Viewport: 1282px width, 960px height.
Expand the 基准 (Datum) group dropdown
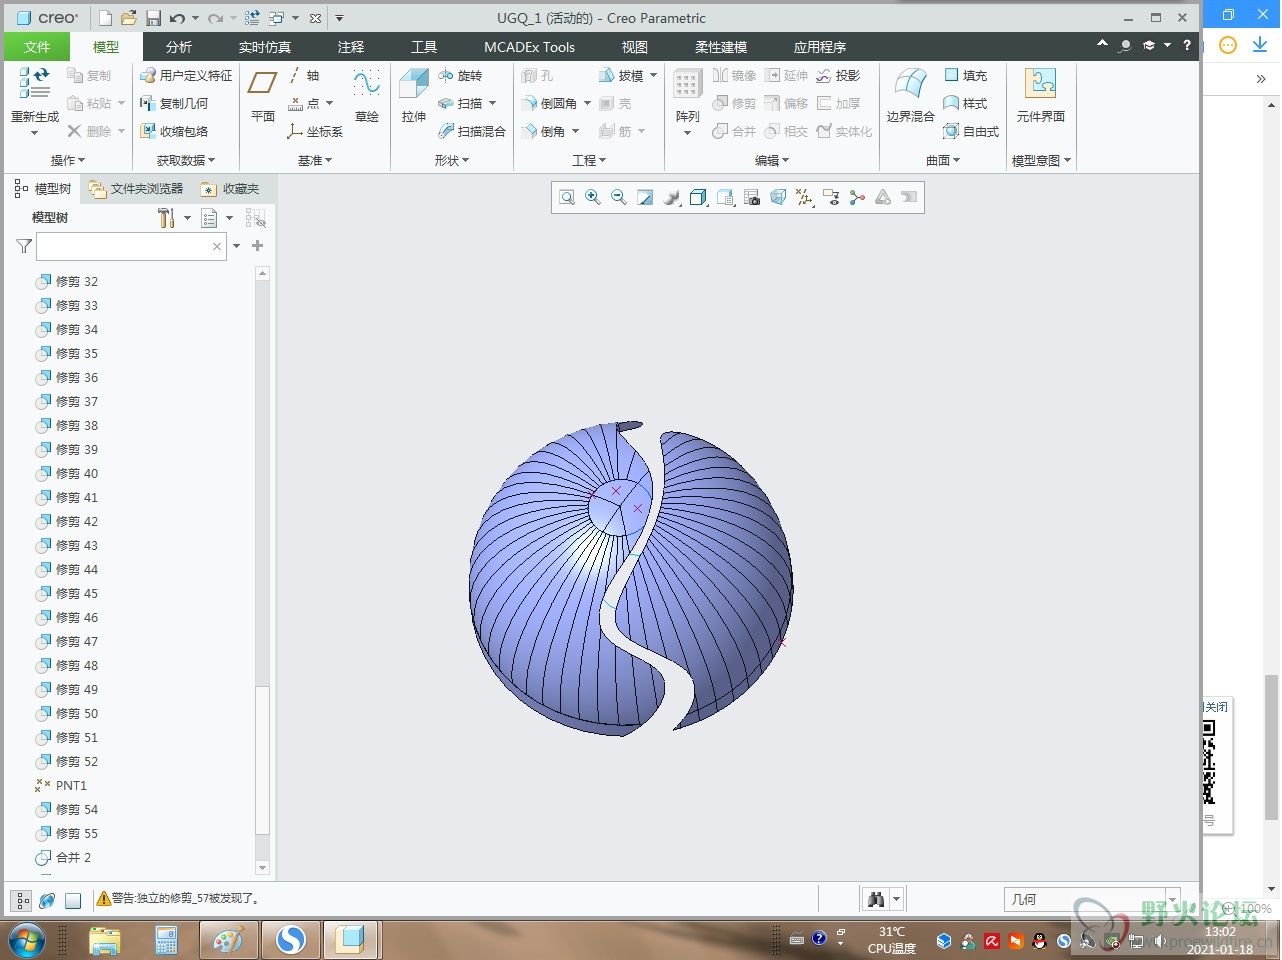pyautogui.click(x=315, y=160)
